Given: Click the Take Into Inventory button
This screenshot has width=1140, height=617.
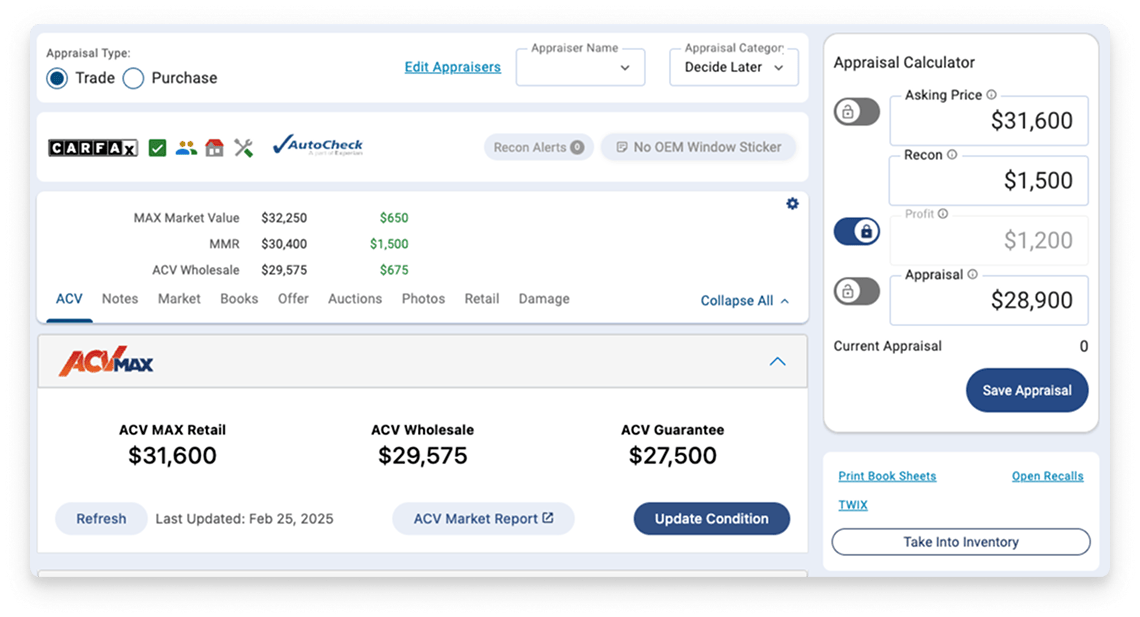Looking at the screenshot, I should coord(960,542).
